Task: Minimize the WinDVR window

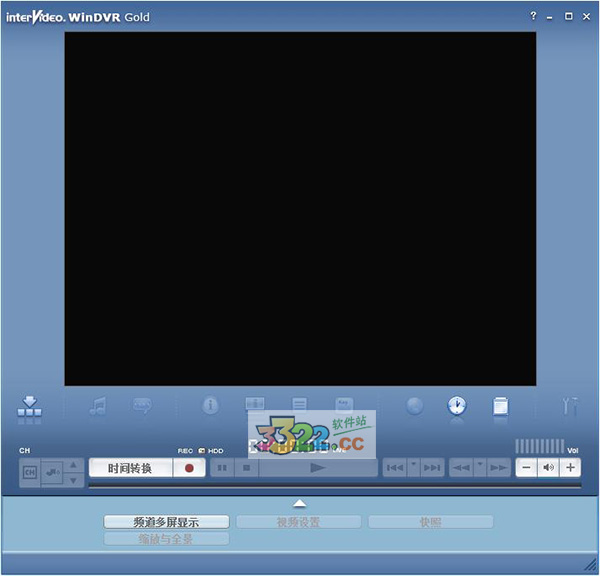Action: tap(549, 17)
